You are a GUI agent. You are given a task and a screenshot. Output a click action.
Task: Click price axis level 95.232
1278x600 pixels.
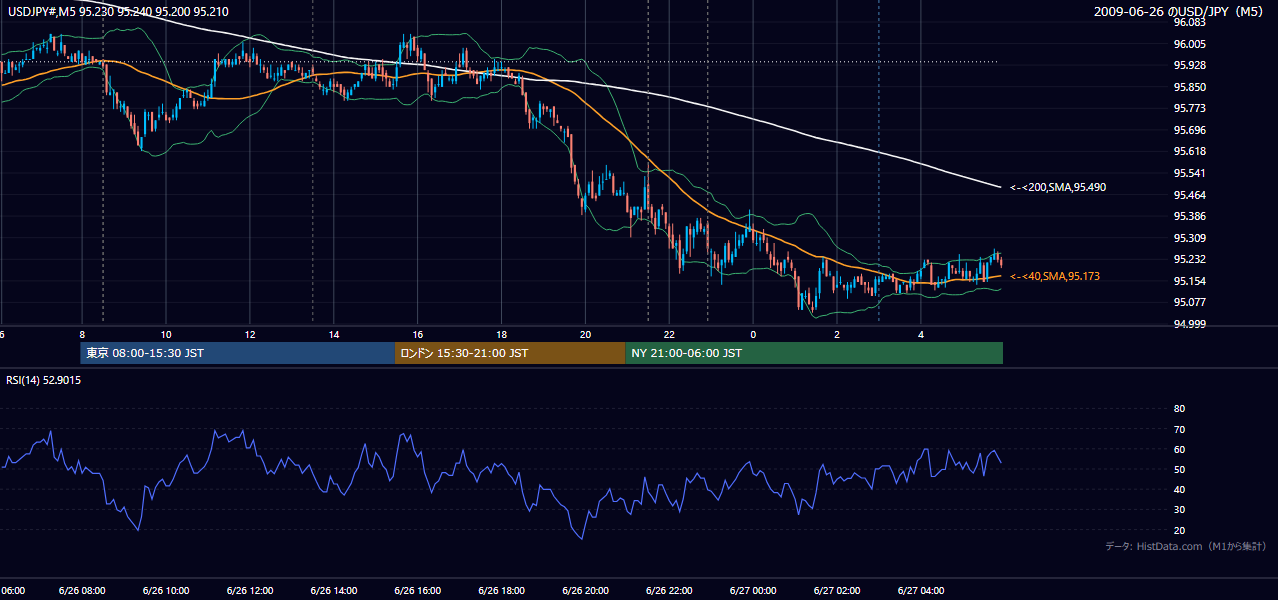(1190, 259)
